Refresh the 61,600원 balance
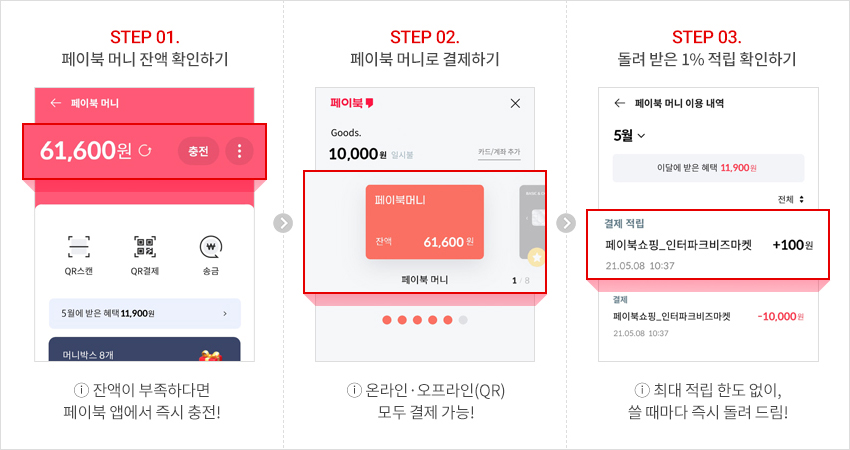The image size is (850, 450). (145, 151)
